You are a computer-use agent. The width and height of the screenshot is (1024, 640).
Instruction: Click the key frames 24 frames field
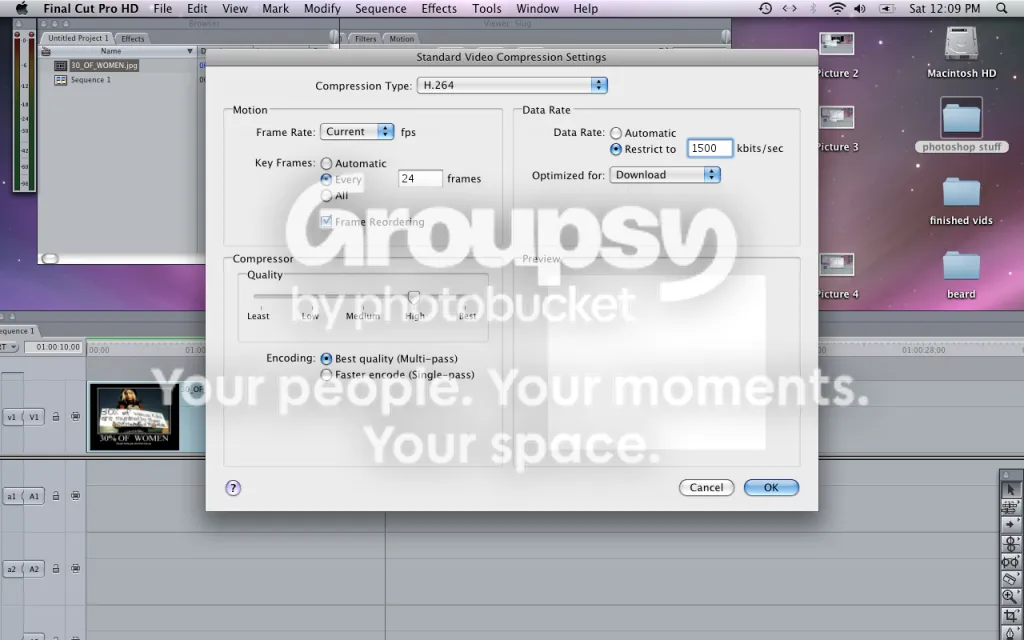[x=420, y=178]
